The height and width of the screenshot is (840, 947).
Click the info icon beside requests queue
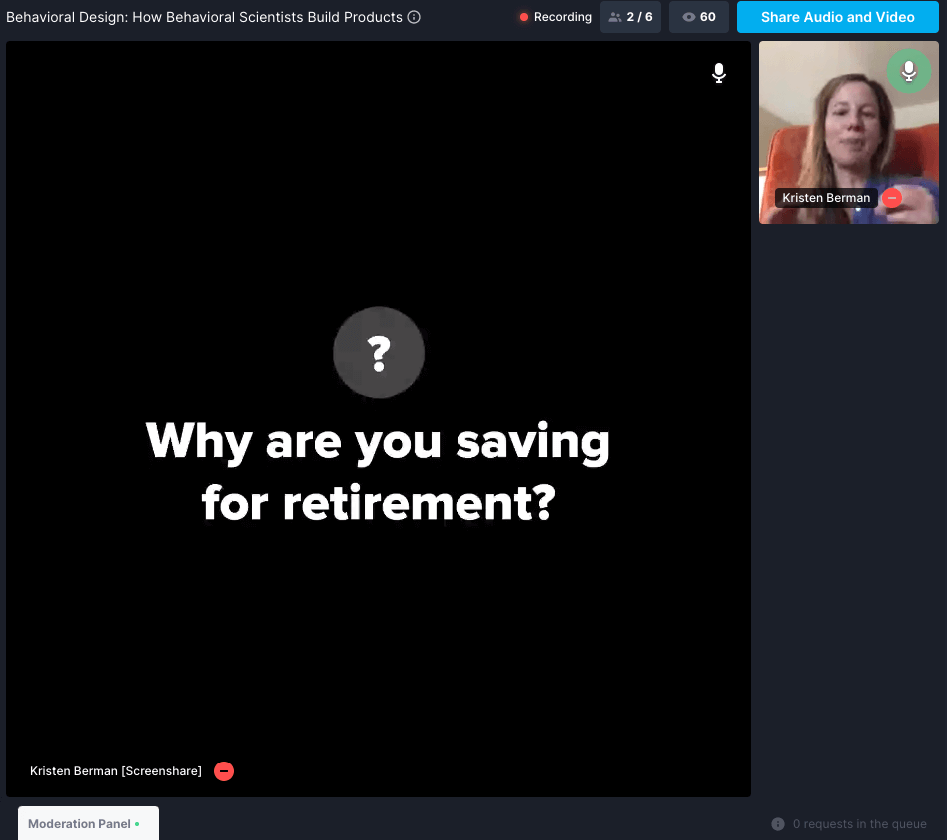(x=778, y=824)
